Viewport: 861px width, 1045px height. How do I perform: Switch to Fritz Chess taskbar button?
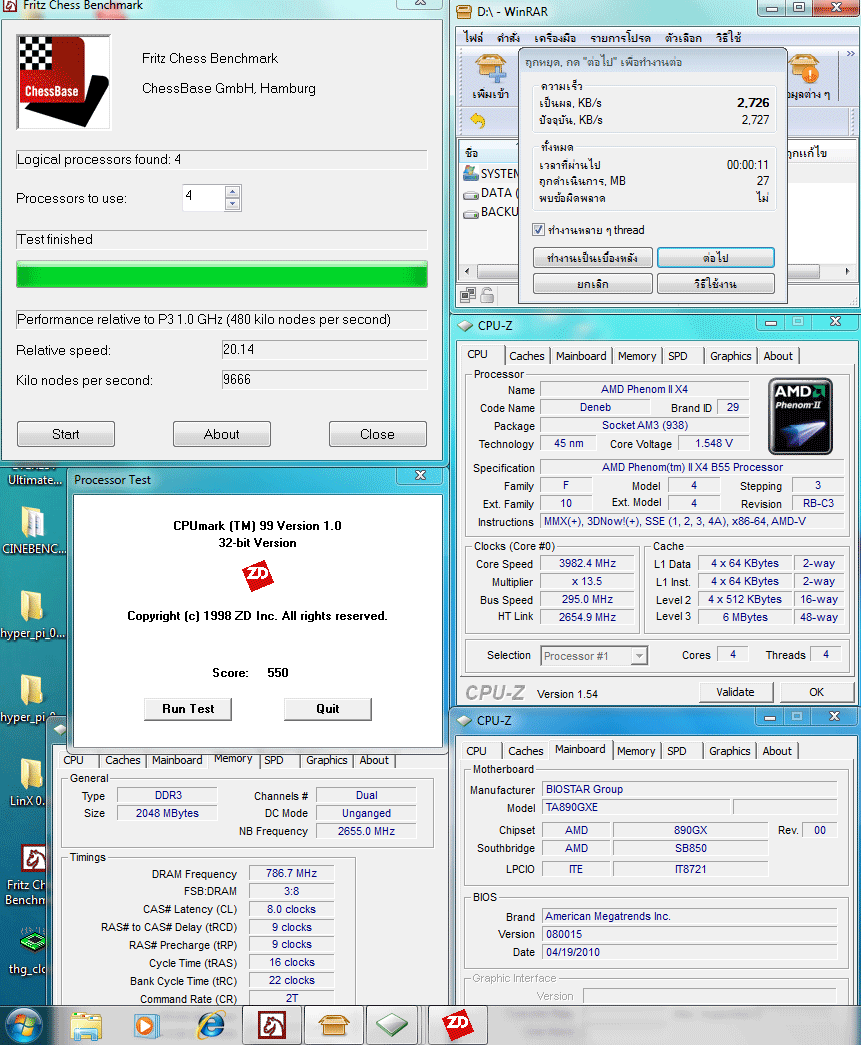point(272,1025)
